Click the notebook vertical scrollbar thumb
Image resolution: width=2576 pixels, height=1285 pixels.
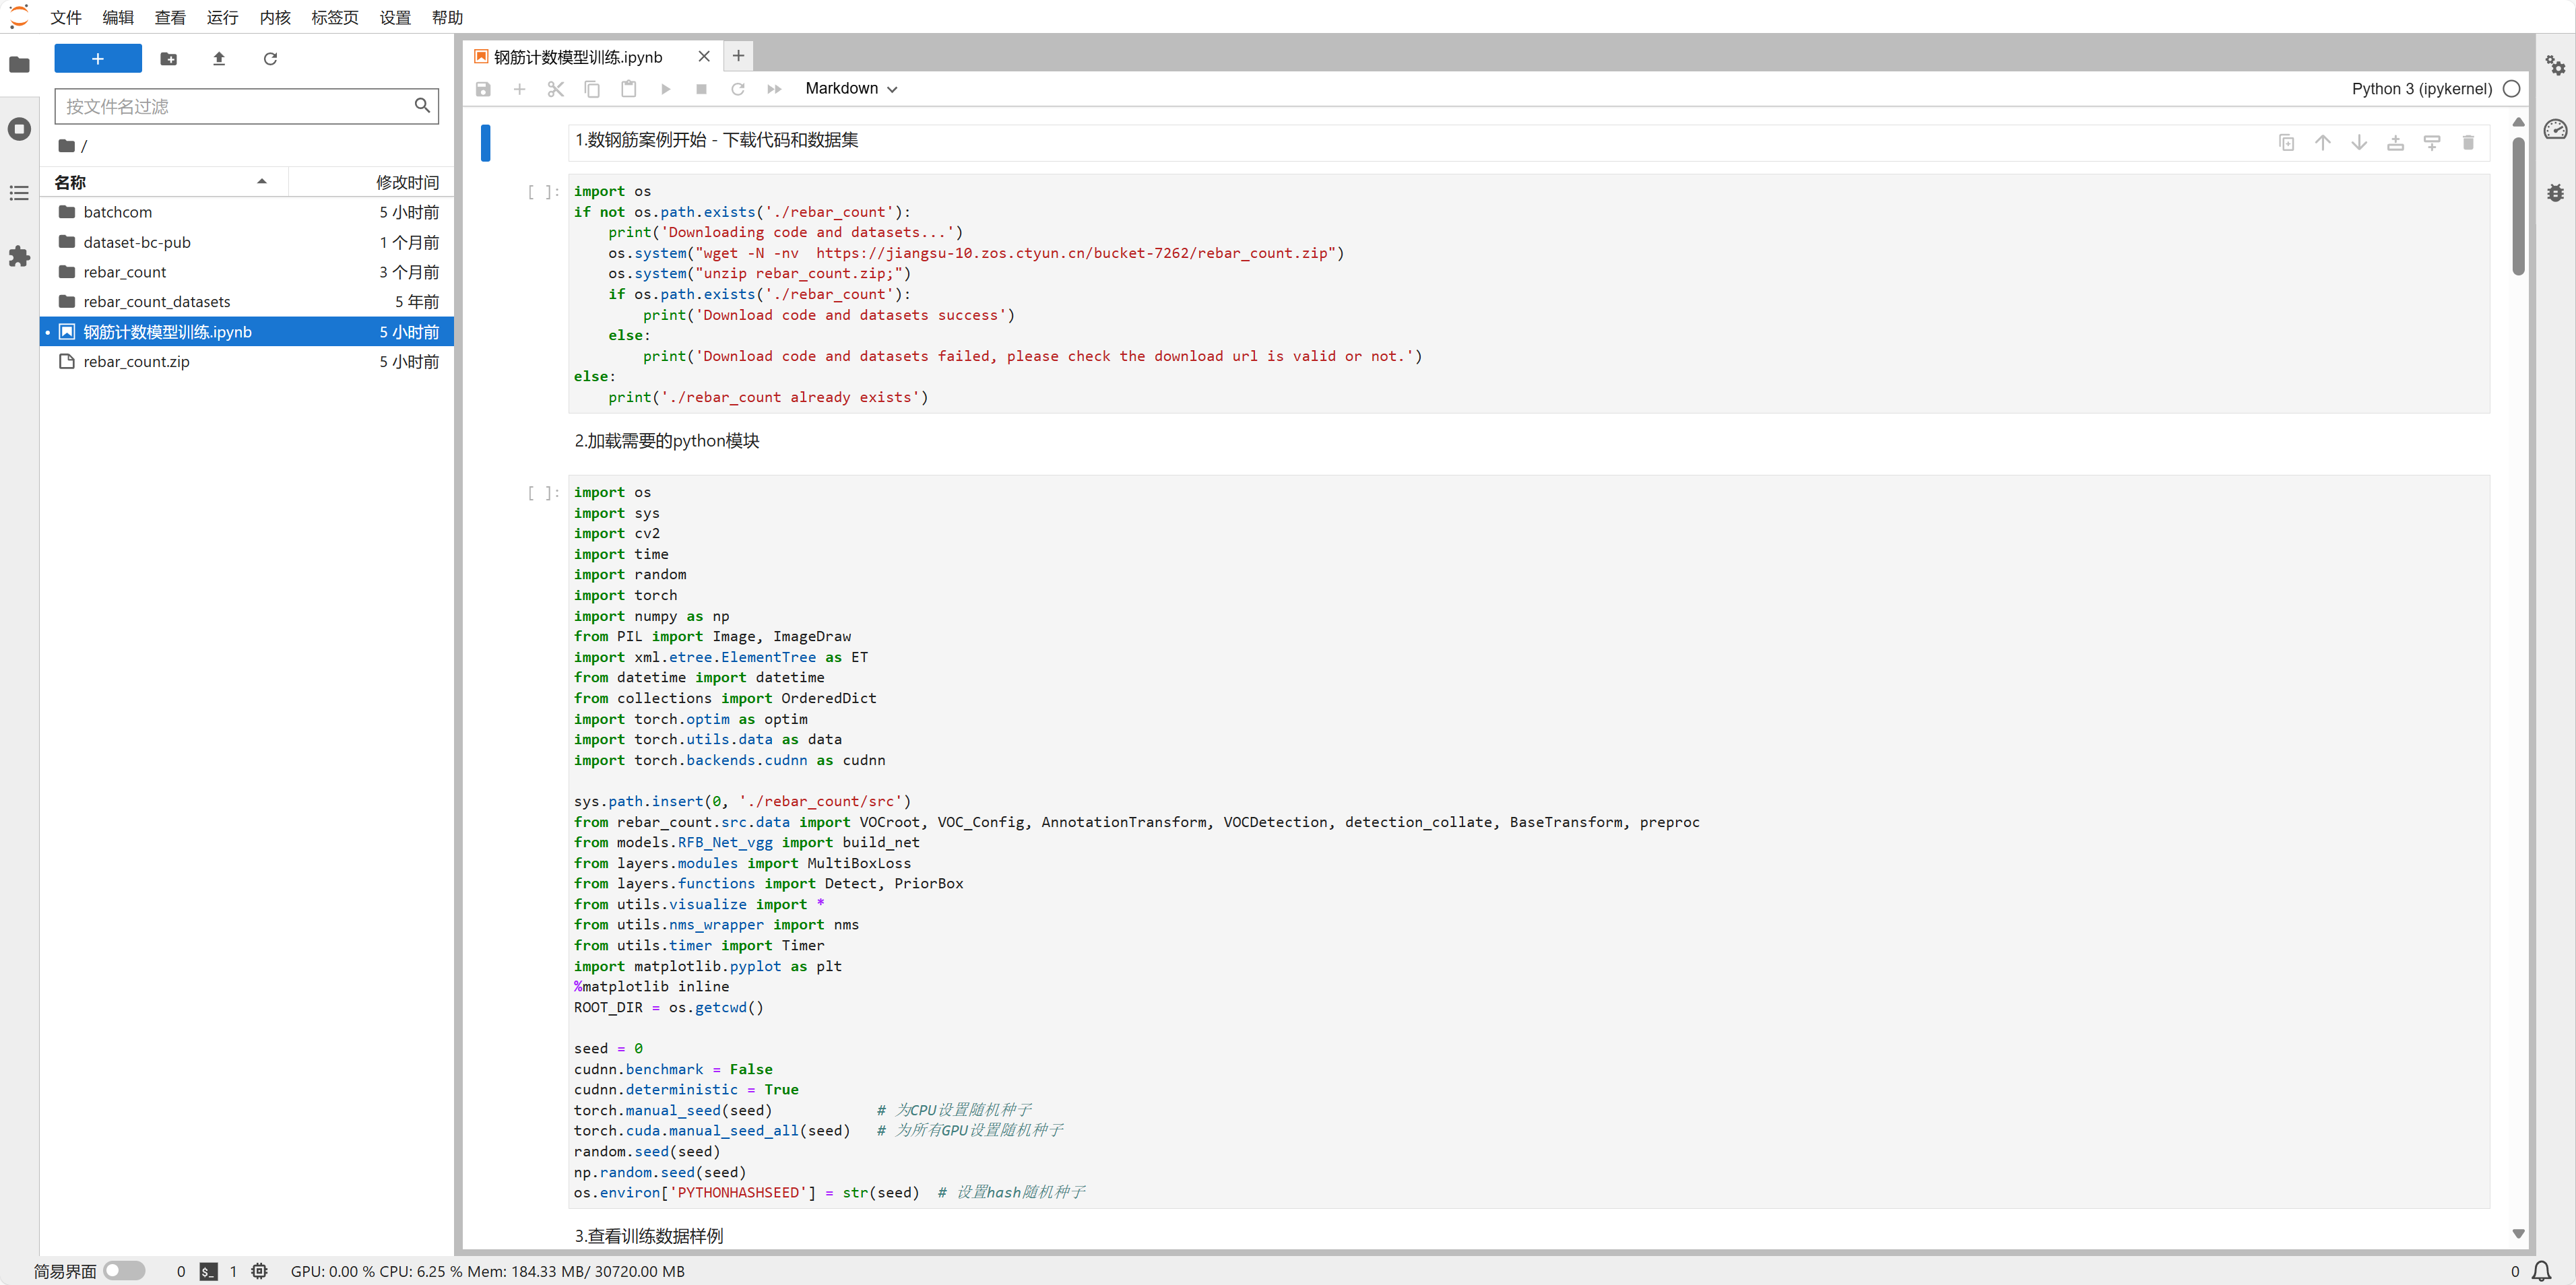point(2518,205)
